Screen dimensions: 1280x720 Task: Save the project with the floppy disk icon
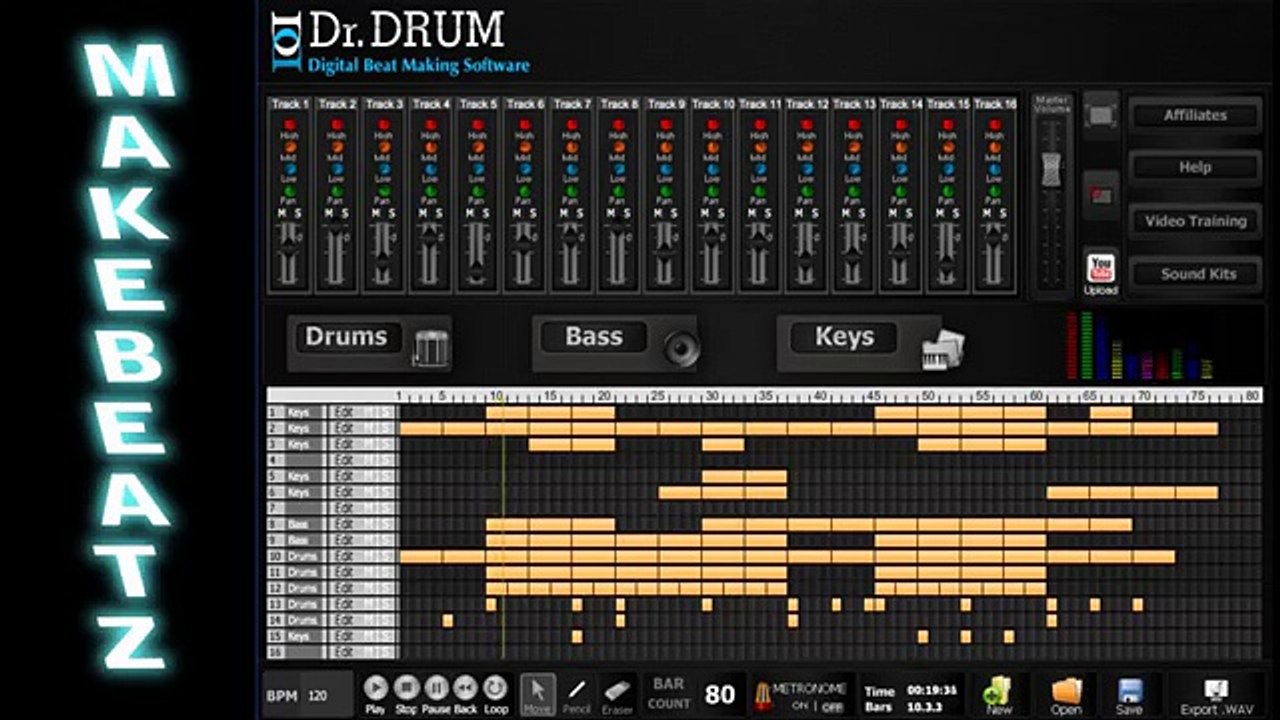(x=1129, y=694)
